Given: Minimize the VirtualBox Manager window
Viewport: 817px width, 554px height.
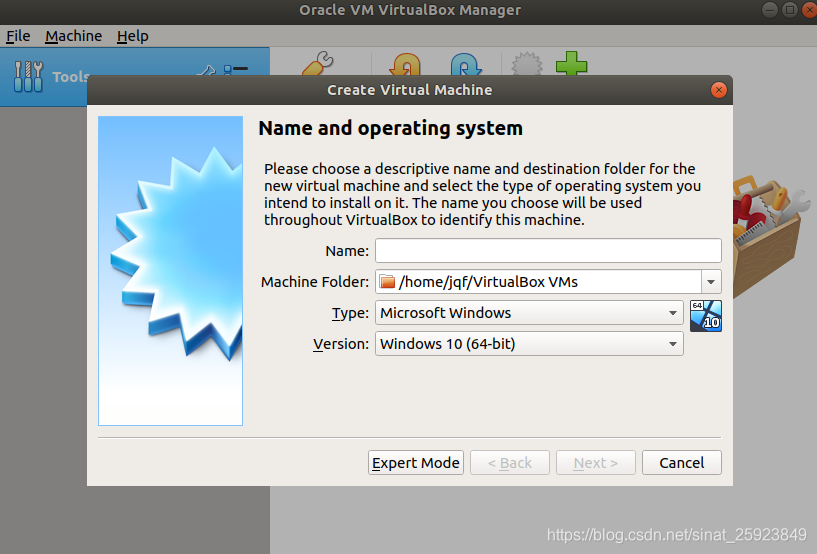Looking at the screenshot, I should coord(770,10).
